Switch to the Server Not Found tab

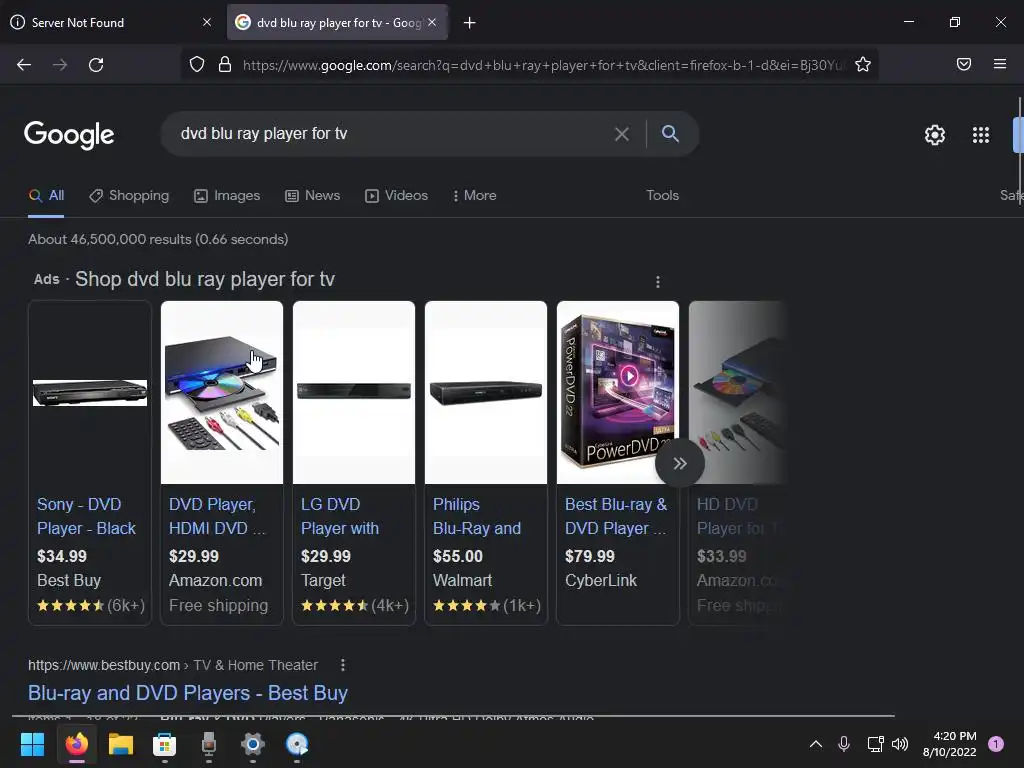111,22
